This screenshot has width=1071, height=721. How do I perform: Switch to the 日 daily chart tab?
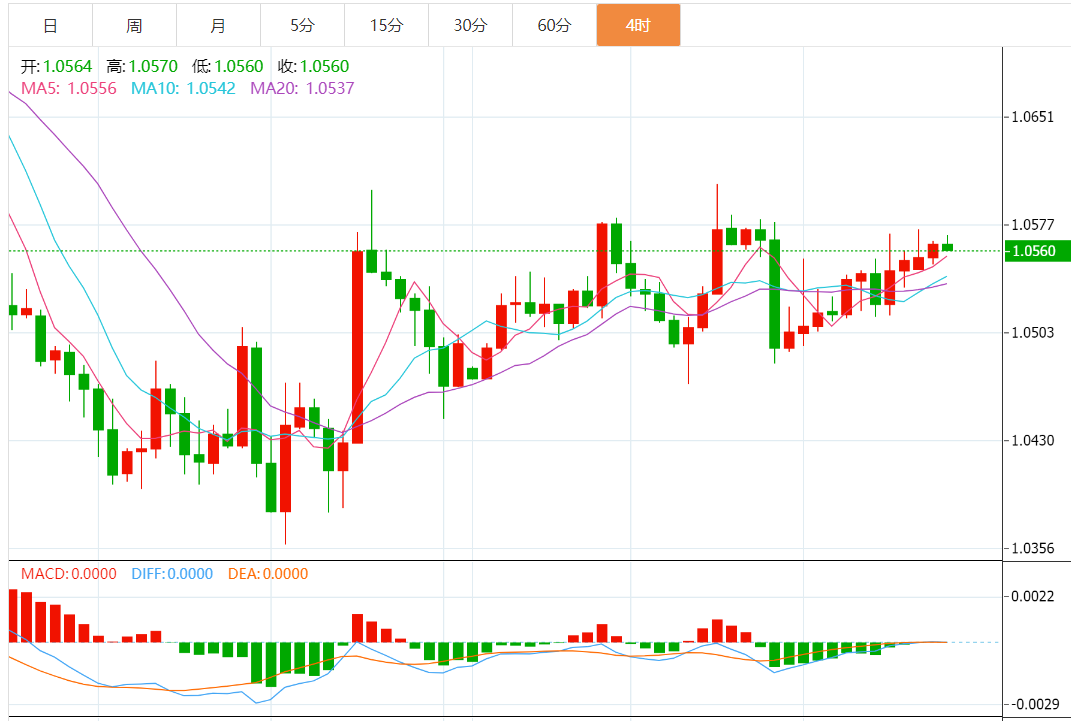point(51,25)
